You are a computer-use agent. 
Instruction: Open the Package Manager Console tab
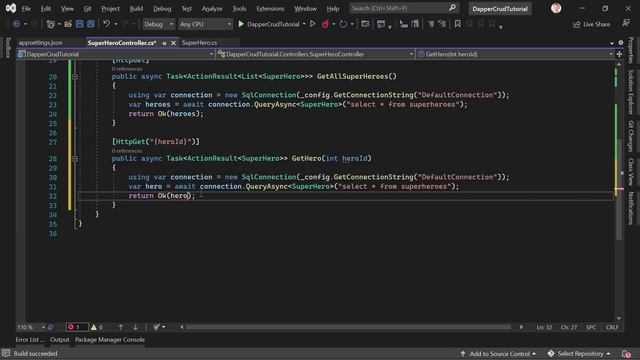[110, 340]
